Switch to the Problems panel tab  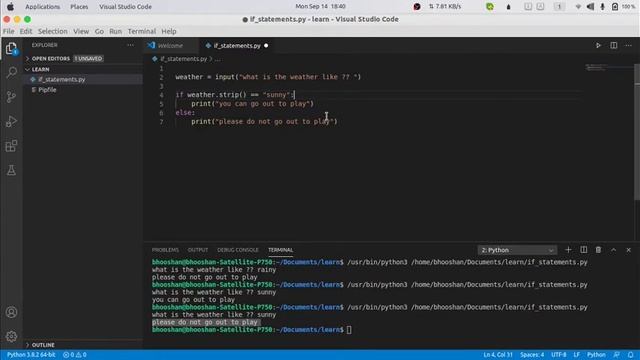[165, 250]
